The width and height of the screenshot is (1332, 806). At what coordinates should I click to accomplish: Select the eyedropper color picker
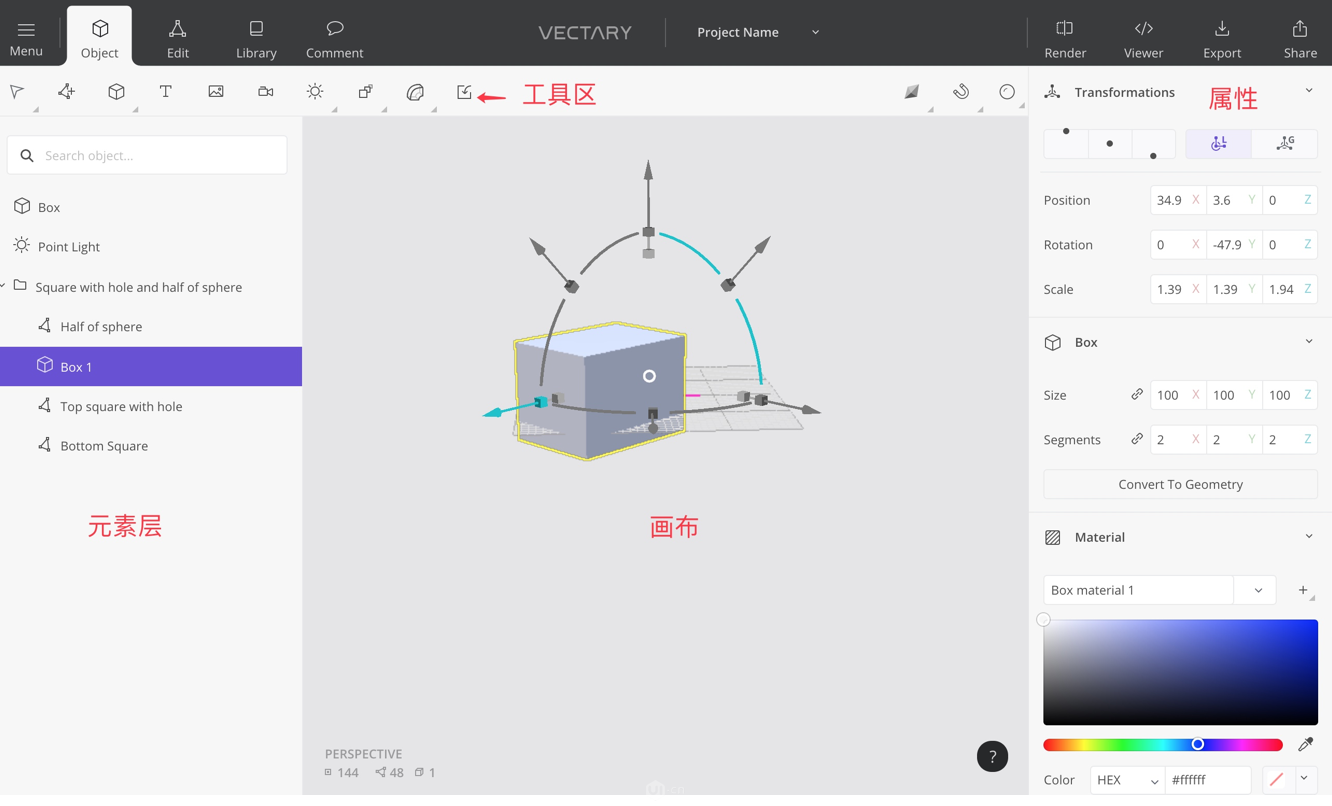(x=1305, y=744)
